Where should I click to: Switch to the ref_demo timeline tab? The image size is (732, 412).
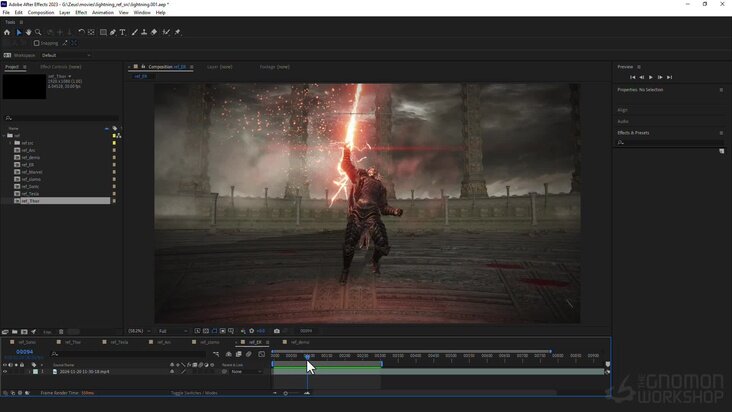(300, 342)
